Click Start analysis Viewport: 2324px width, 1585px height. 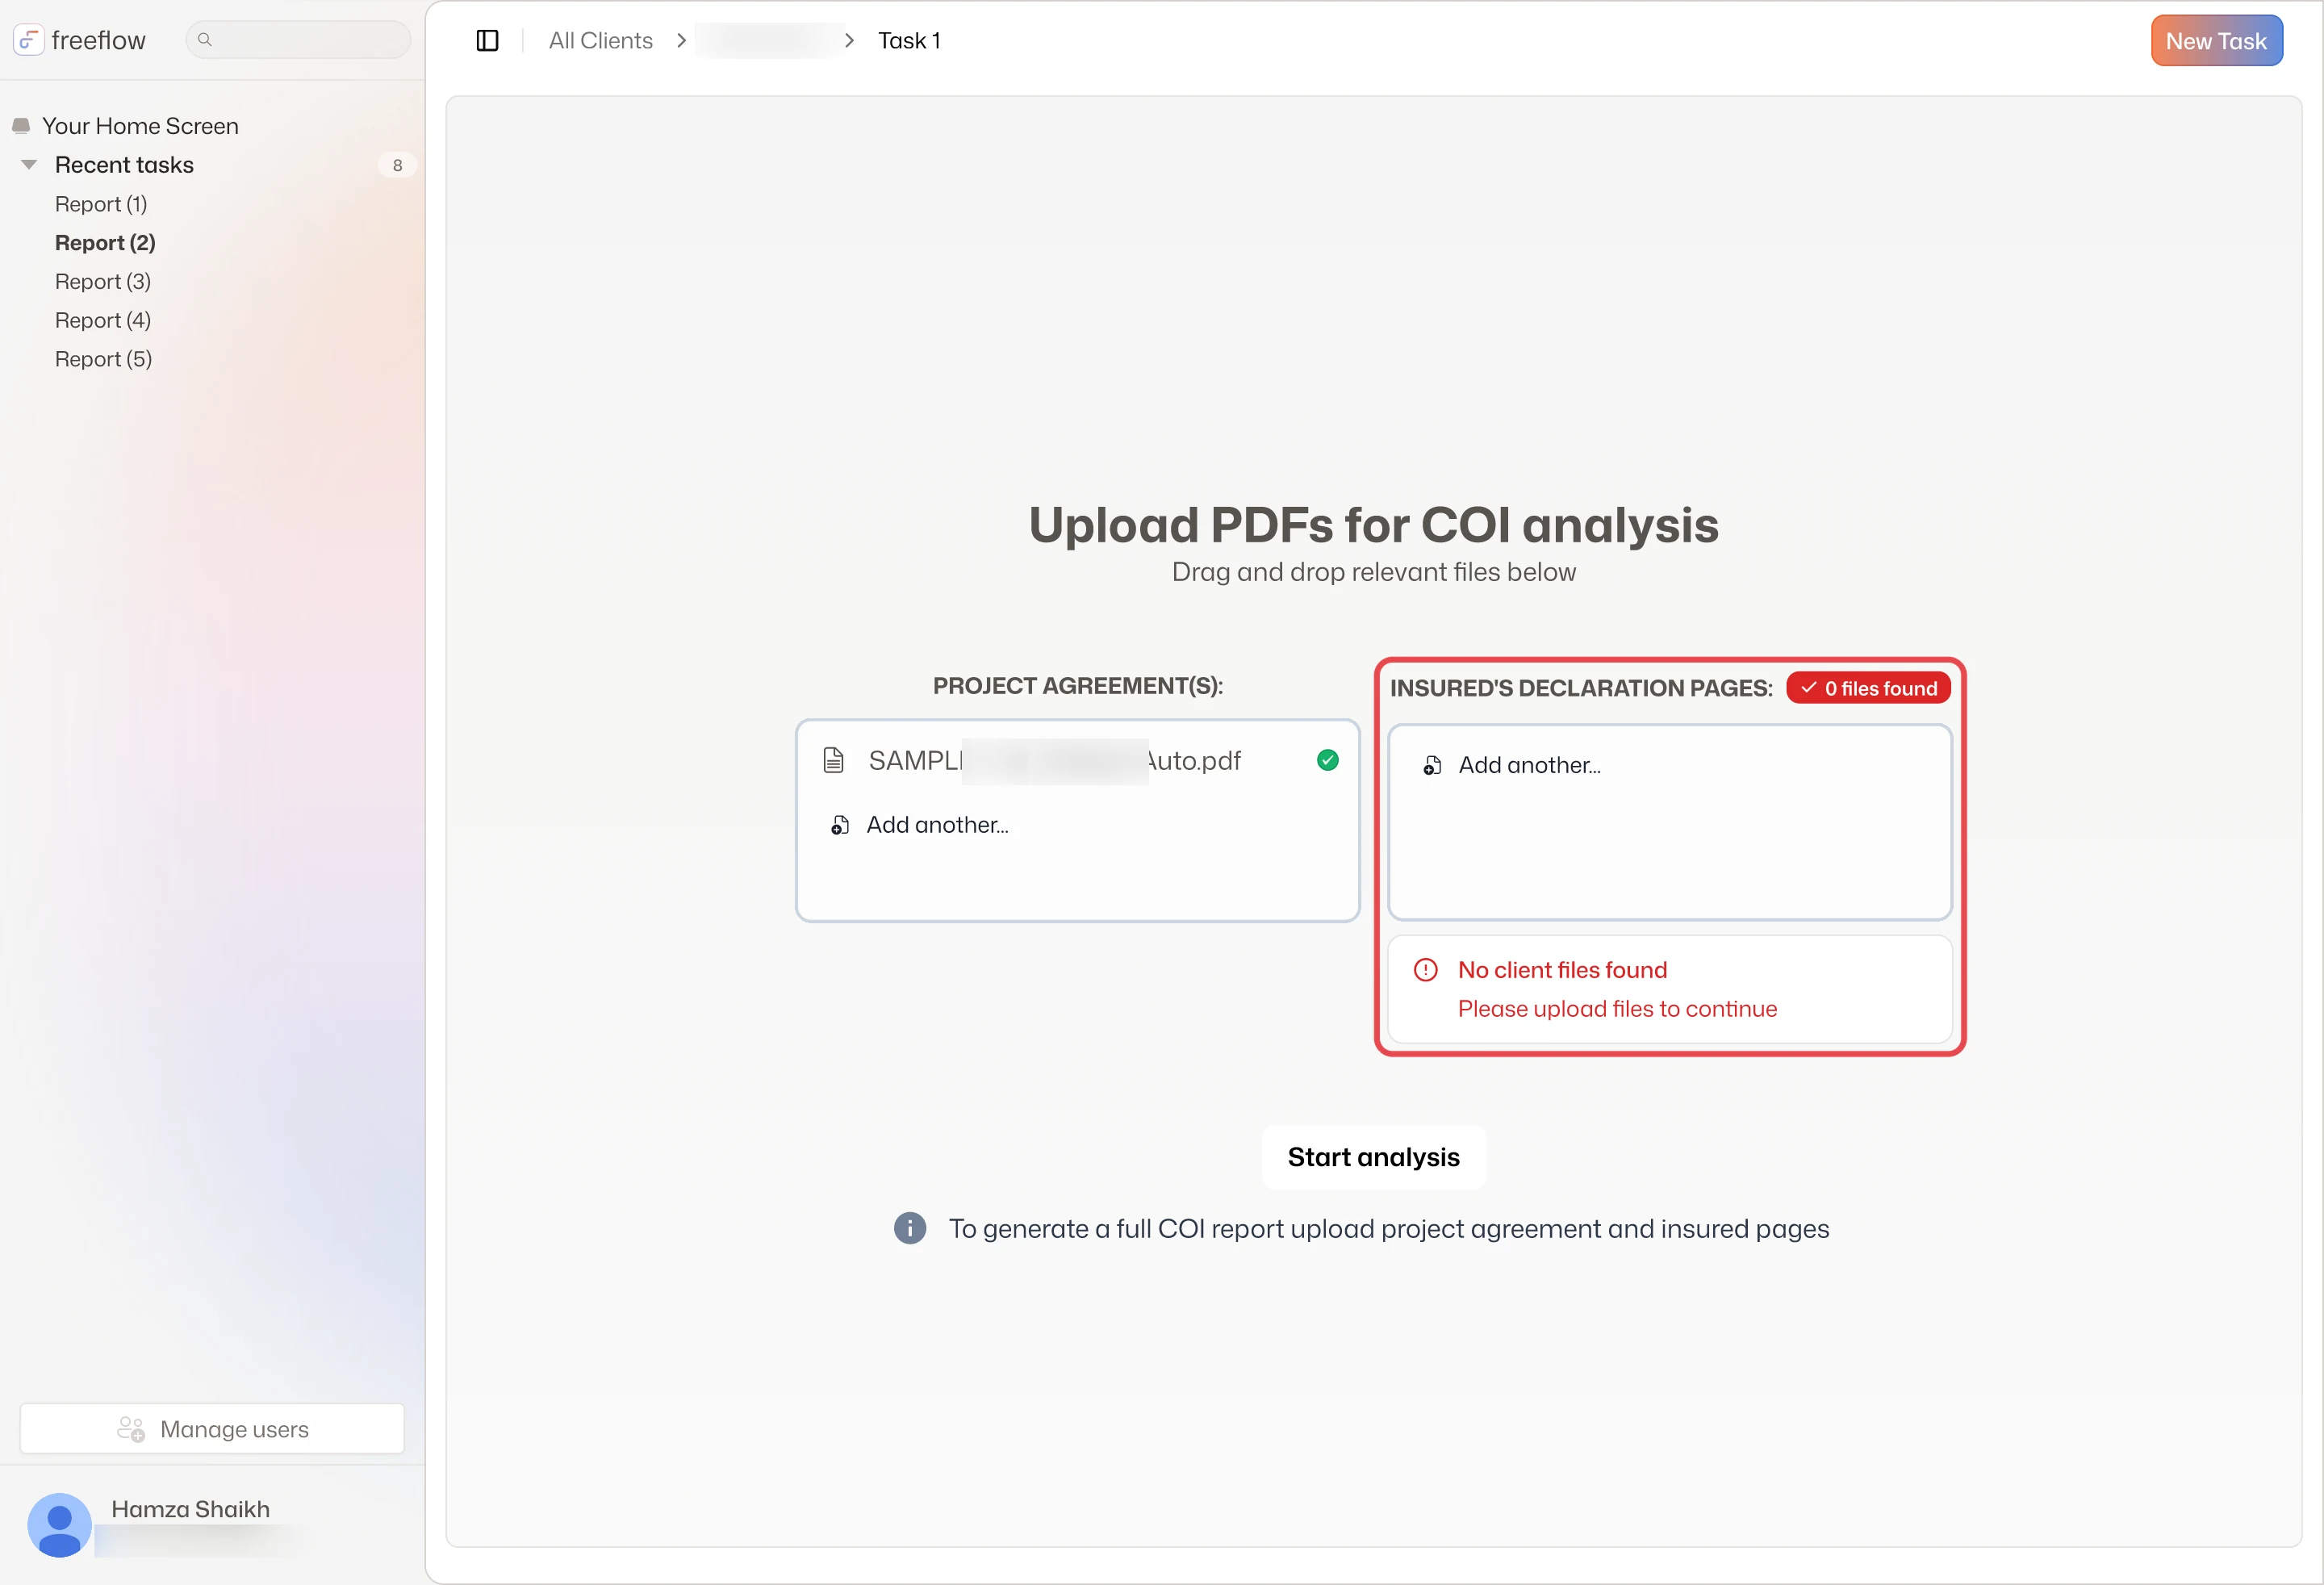coord(1373,1157)
